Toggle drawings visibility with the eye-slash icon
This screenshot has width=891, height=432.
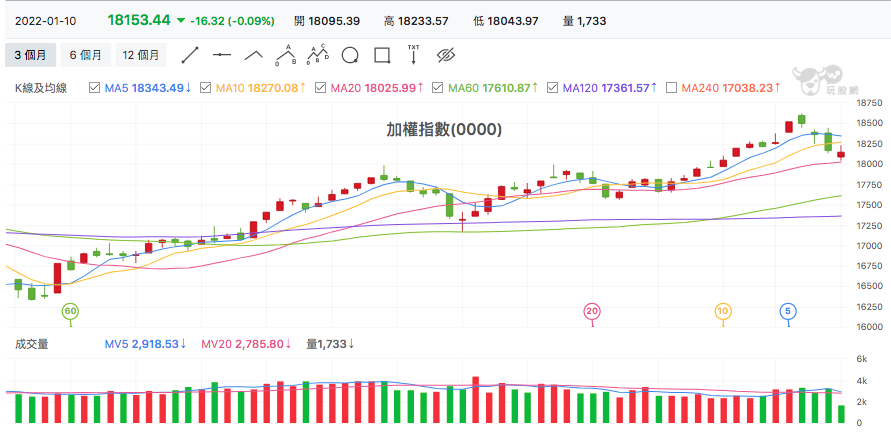(x=447, y=55)
